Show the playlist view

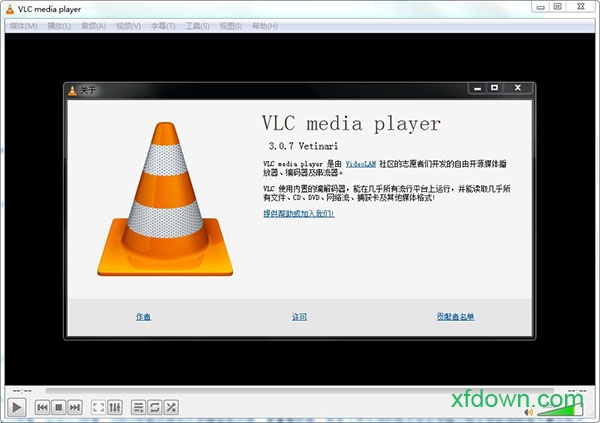[x=138, y=407]
